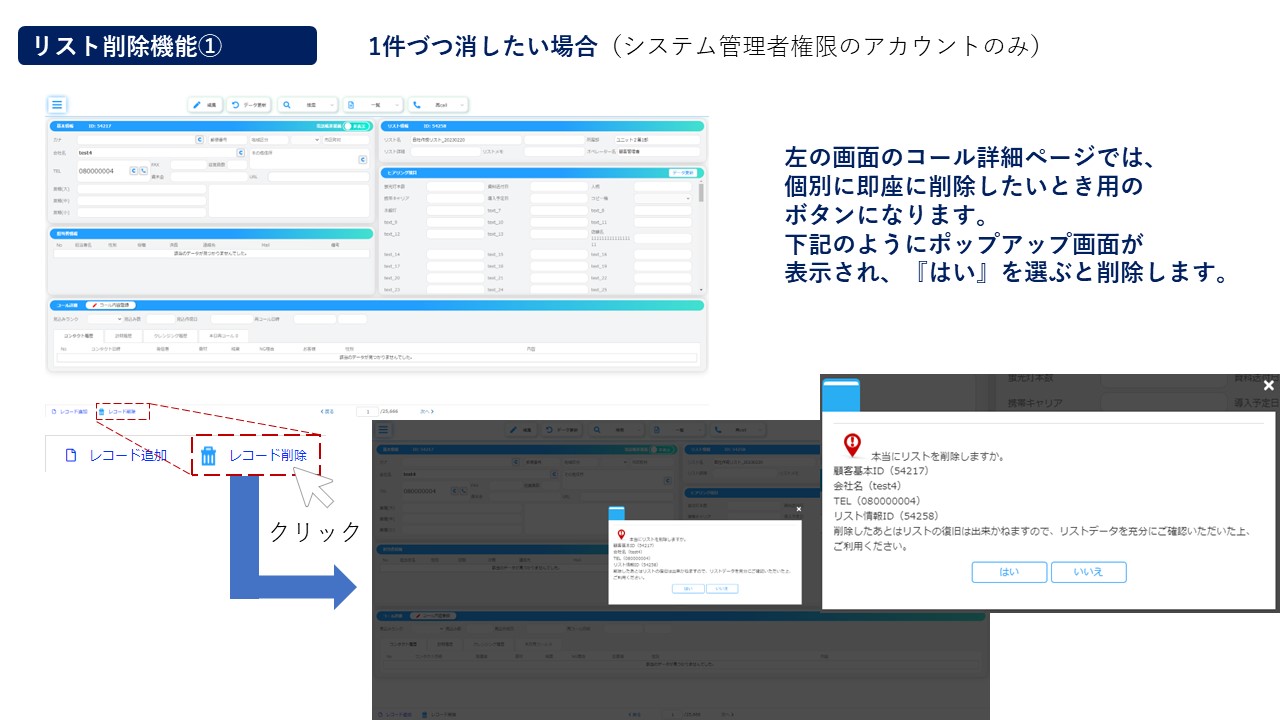Select 本日再コール tab in top screenshot
The width and height of the screenshot is (1280, 720).
(224, 336)
